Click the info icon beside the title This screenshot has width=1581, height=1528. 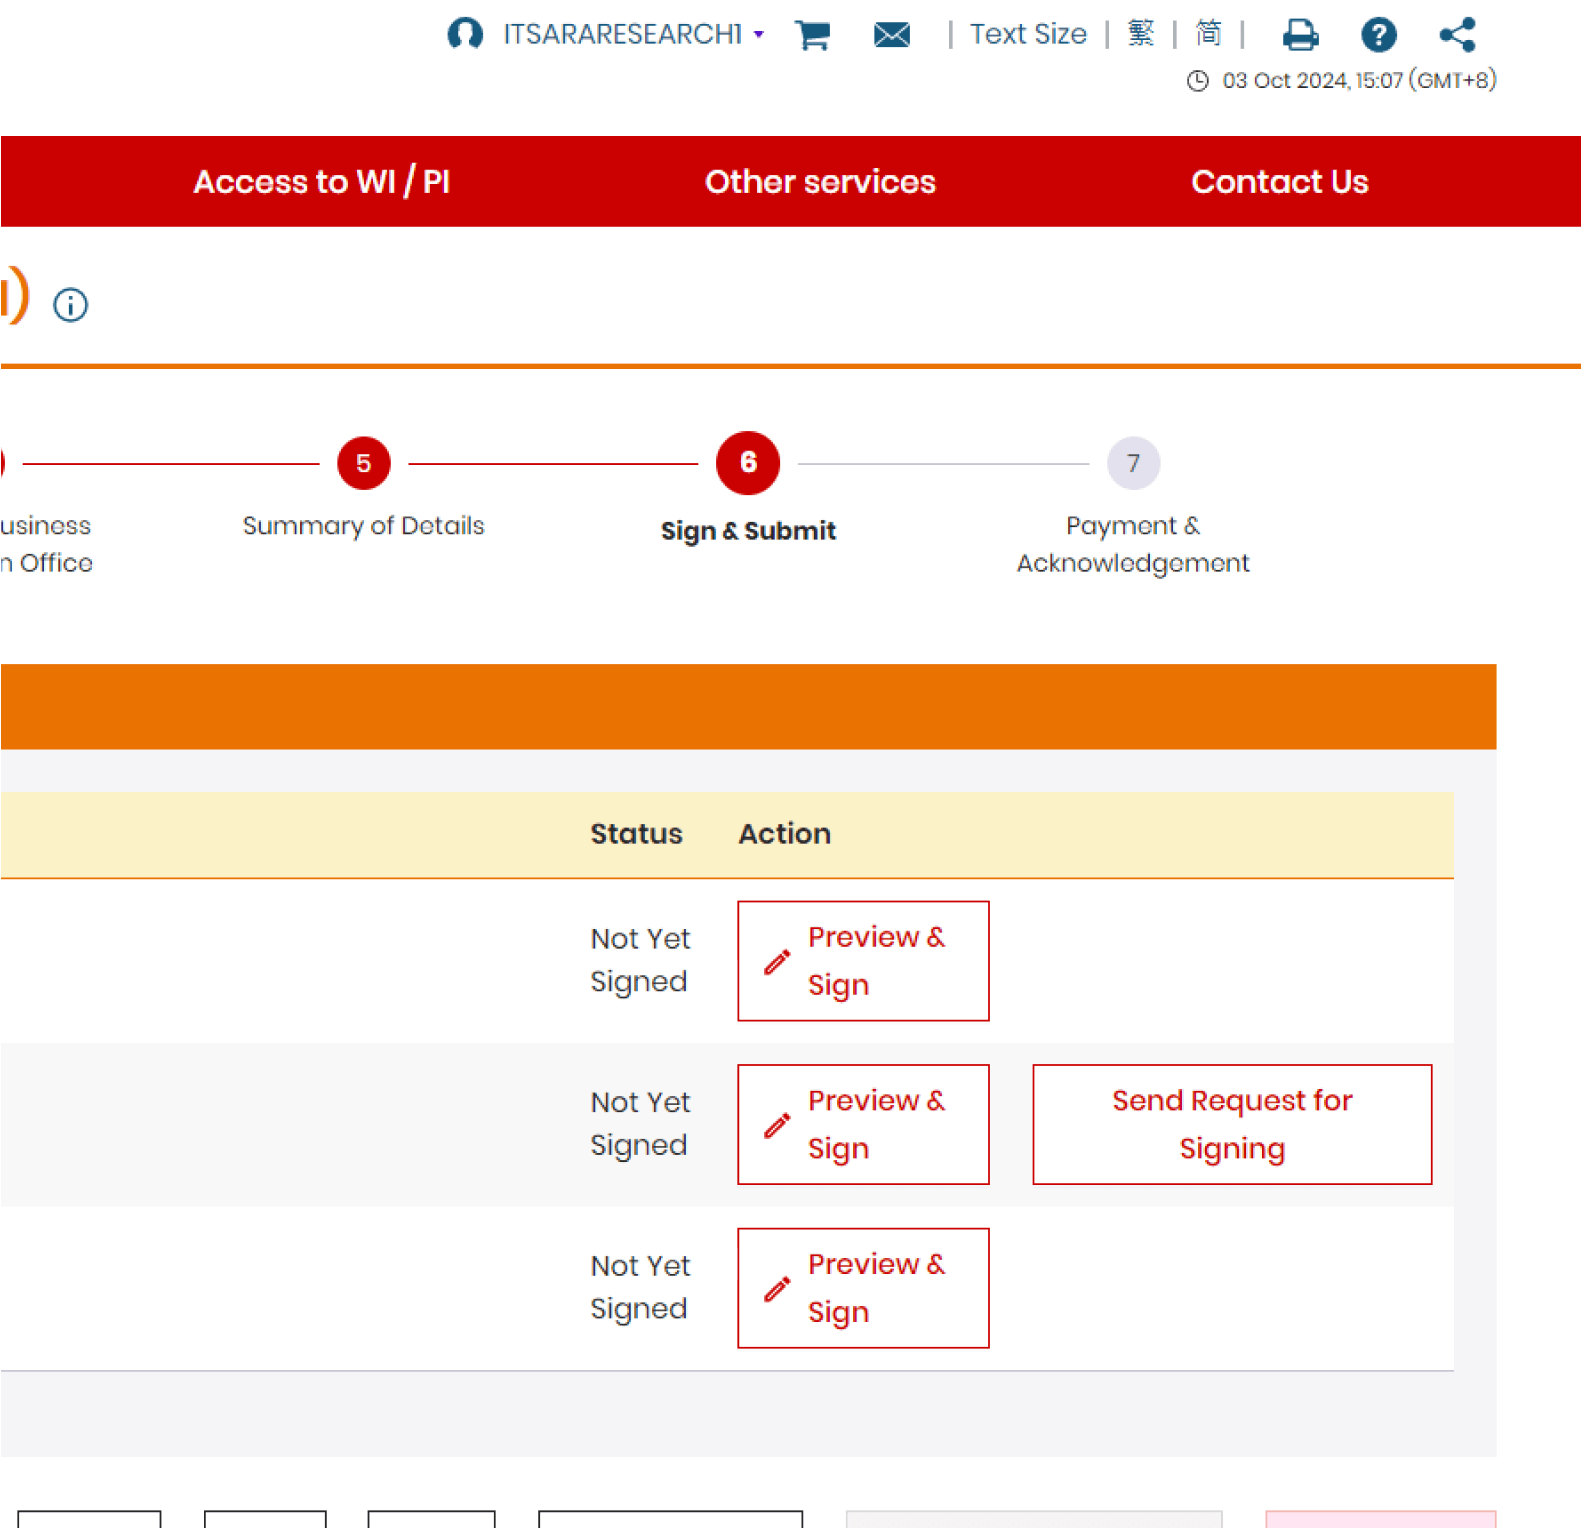(x=70, y=305)
